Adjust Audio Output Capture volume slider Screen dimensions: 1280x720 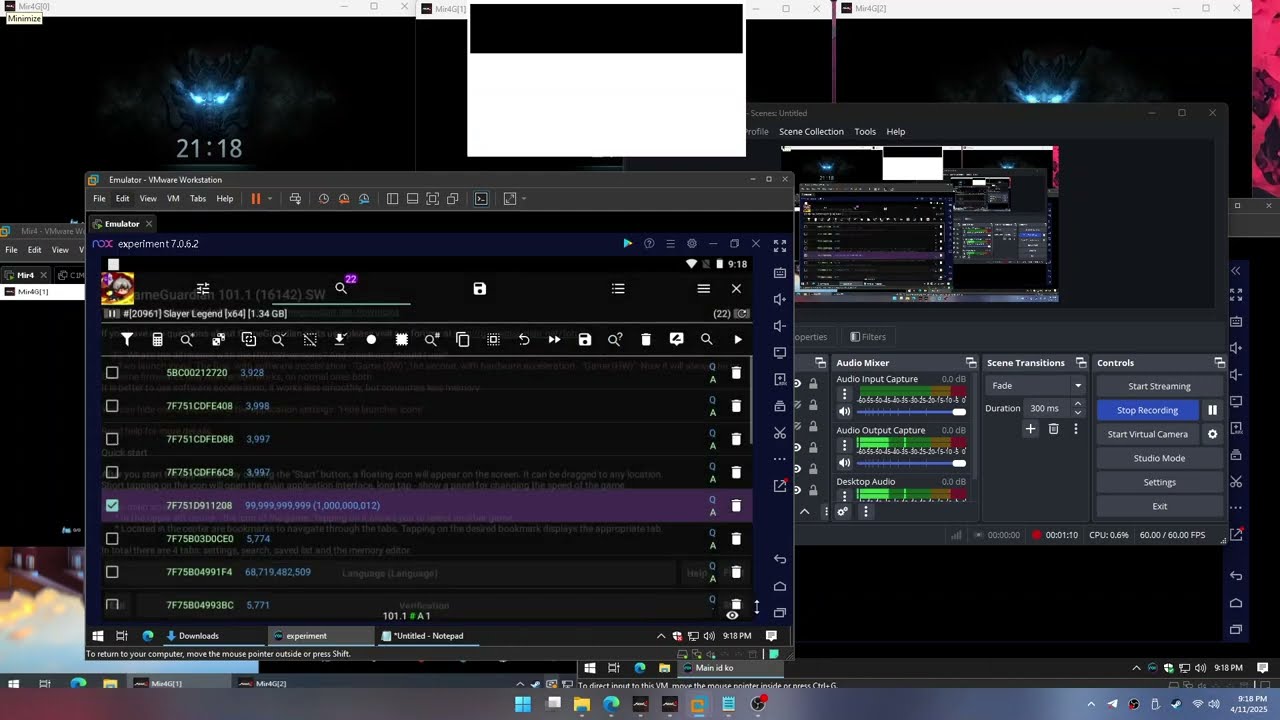point(912,463)
